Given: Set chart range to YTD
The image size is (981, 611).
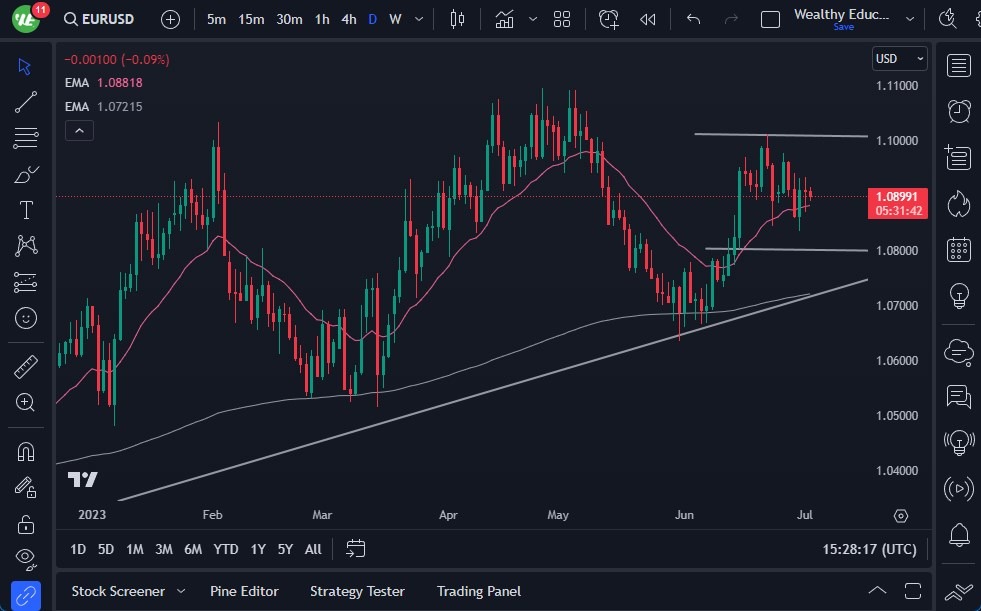Looking at the screenshot, I should (x=226, y=549).
